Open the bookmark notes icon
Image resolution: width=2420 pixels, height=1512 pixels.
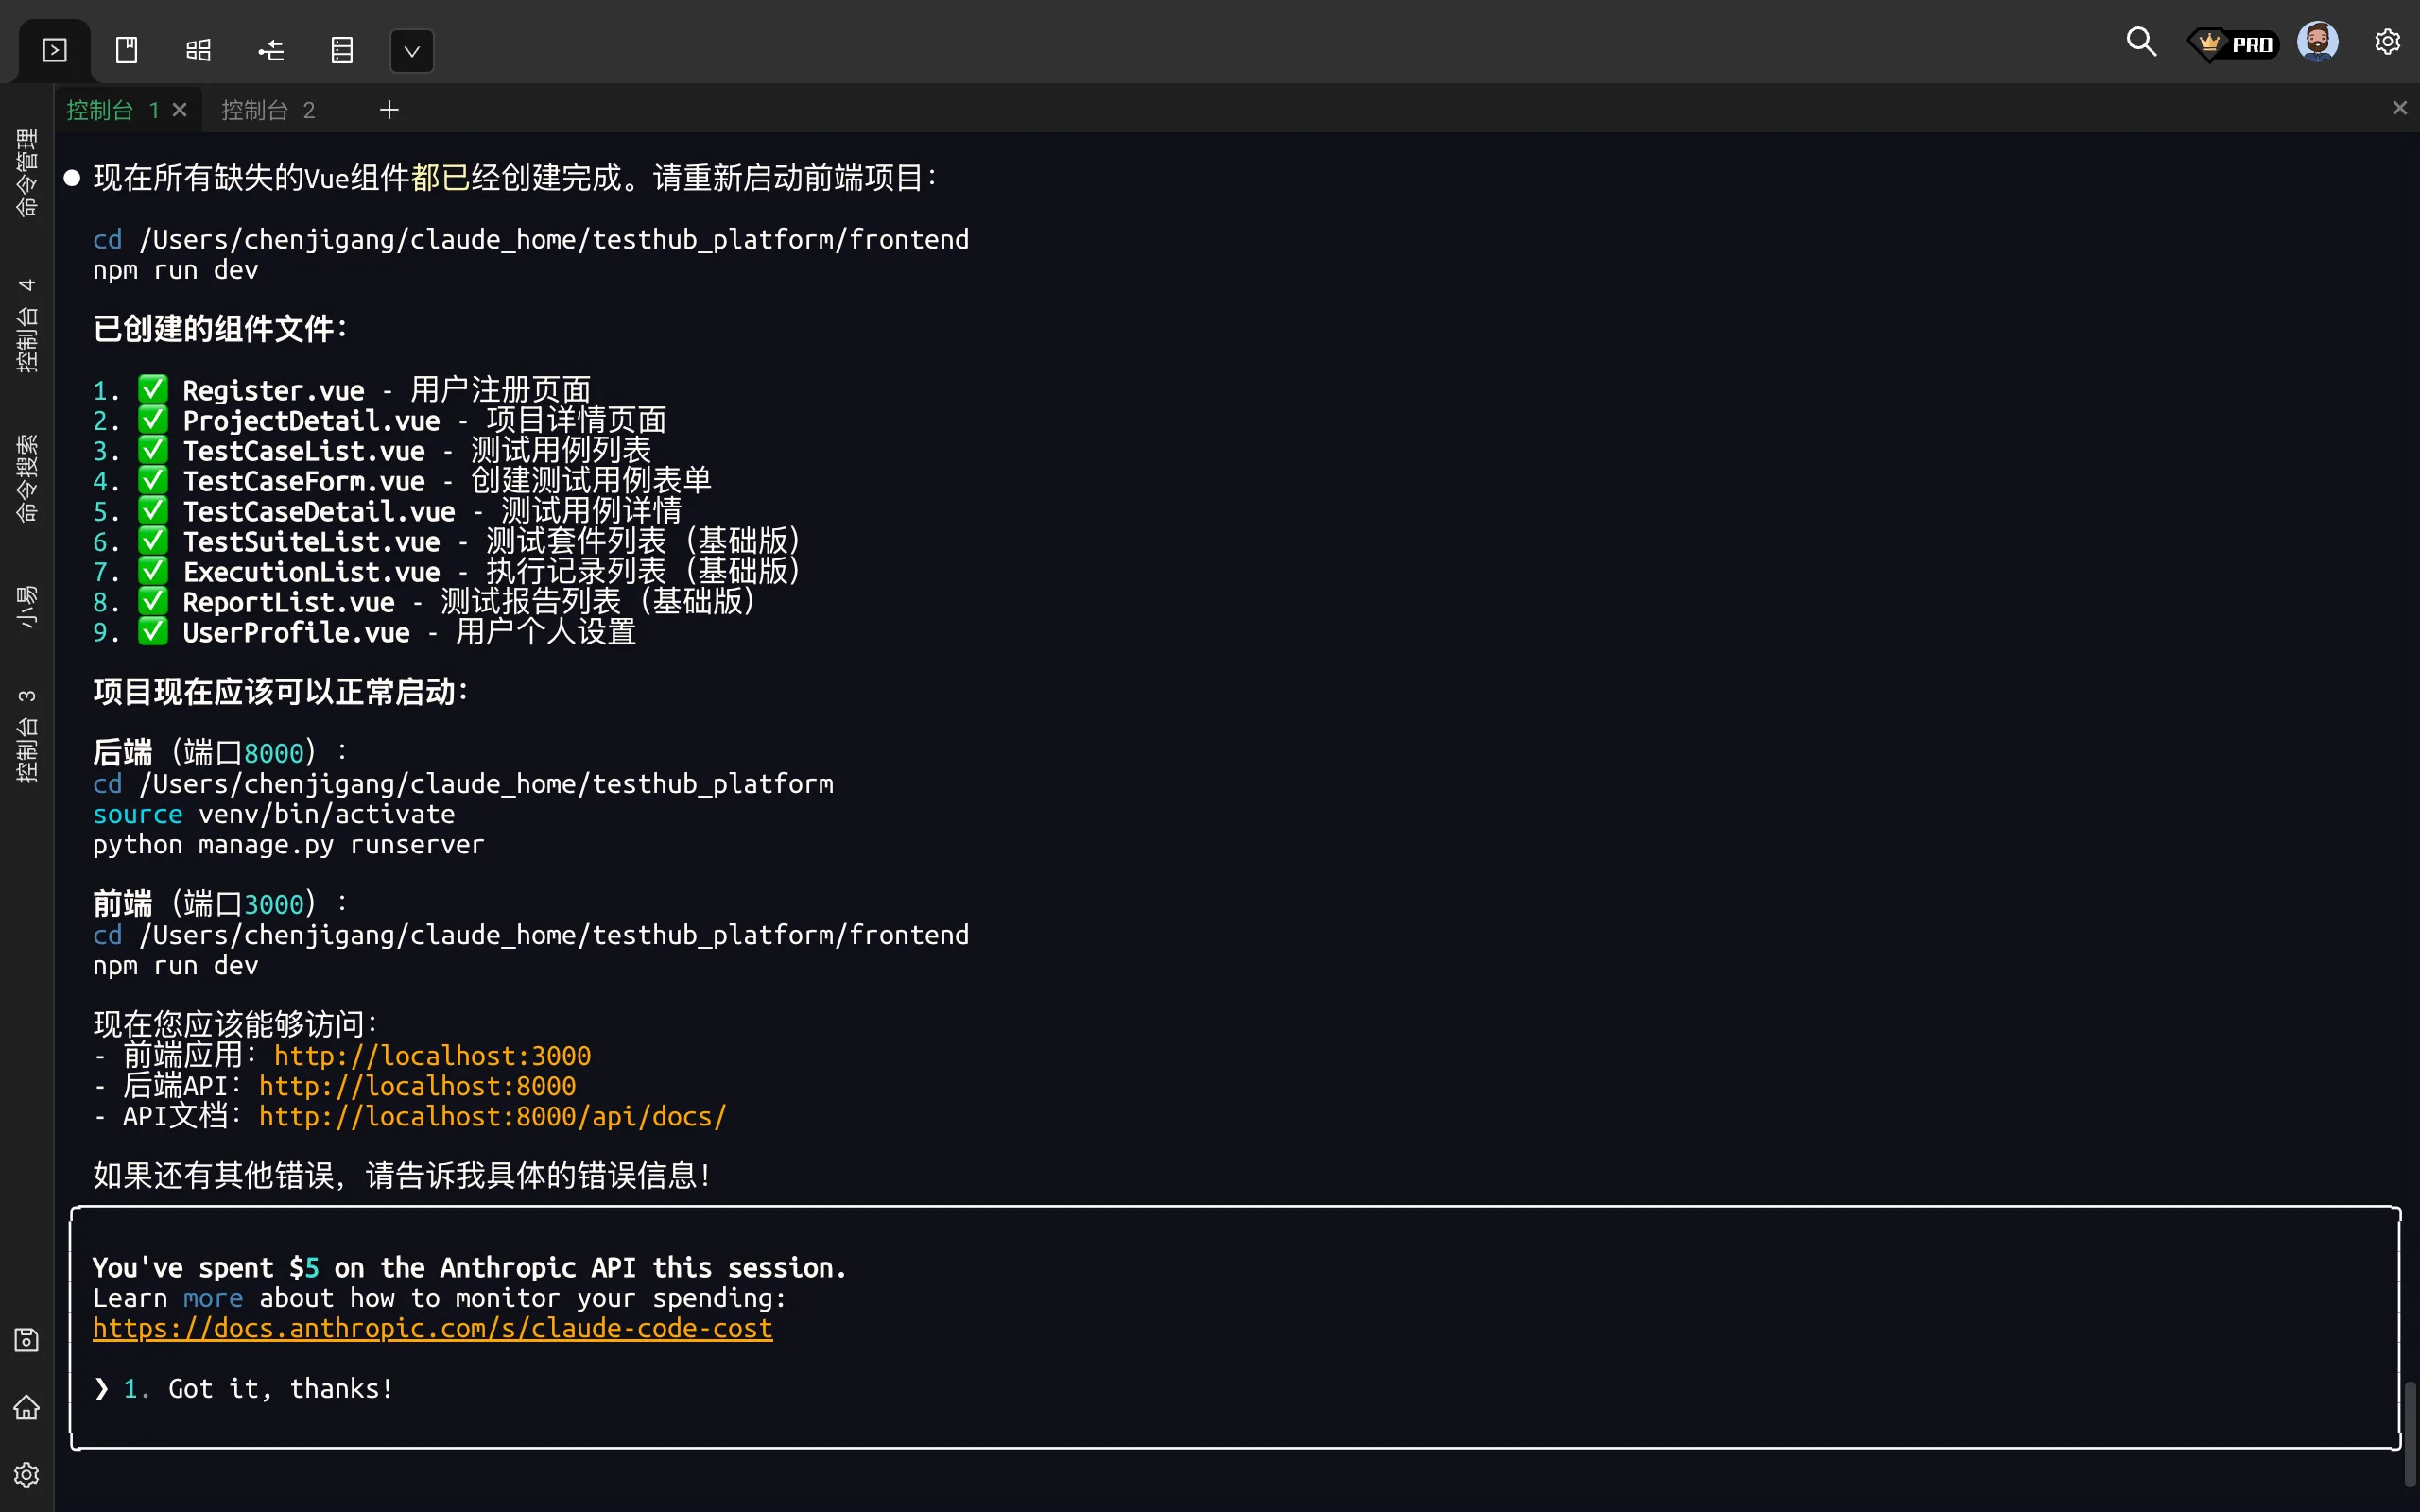pyautogui.click(x=127, y=50)
